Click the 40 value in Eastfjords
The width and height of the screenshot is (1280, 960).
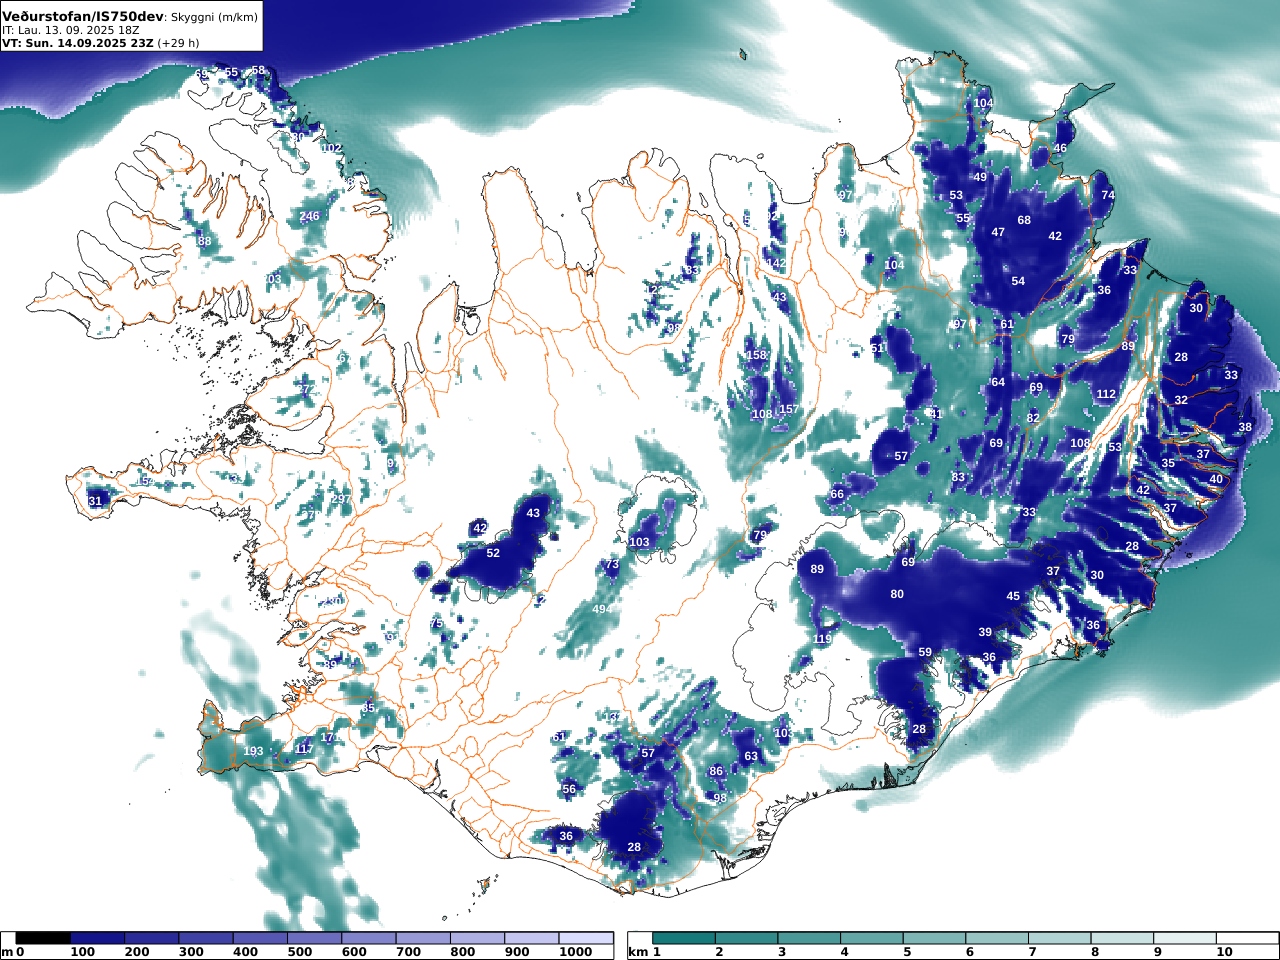coord(1216,479)
